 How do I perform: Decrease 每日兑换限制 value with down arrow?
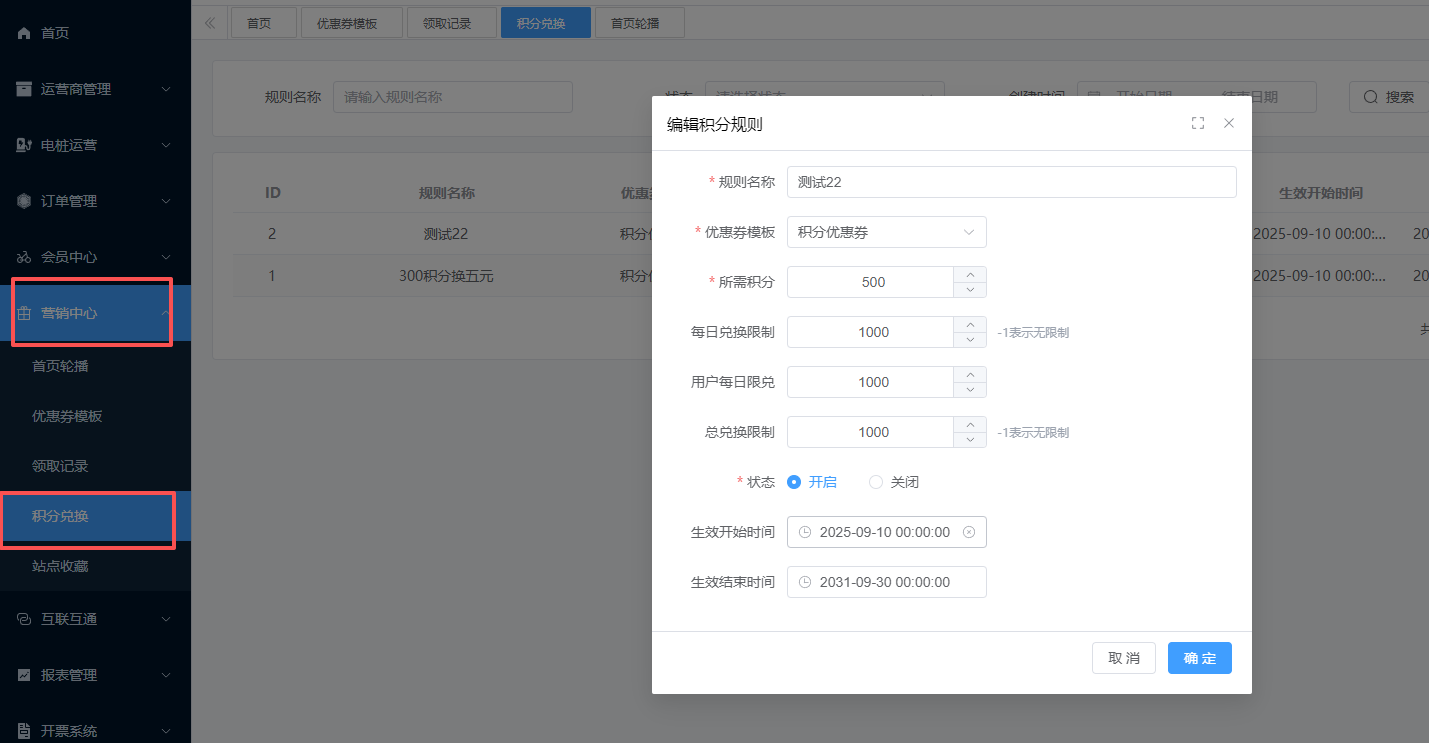(x=969, y=340)
